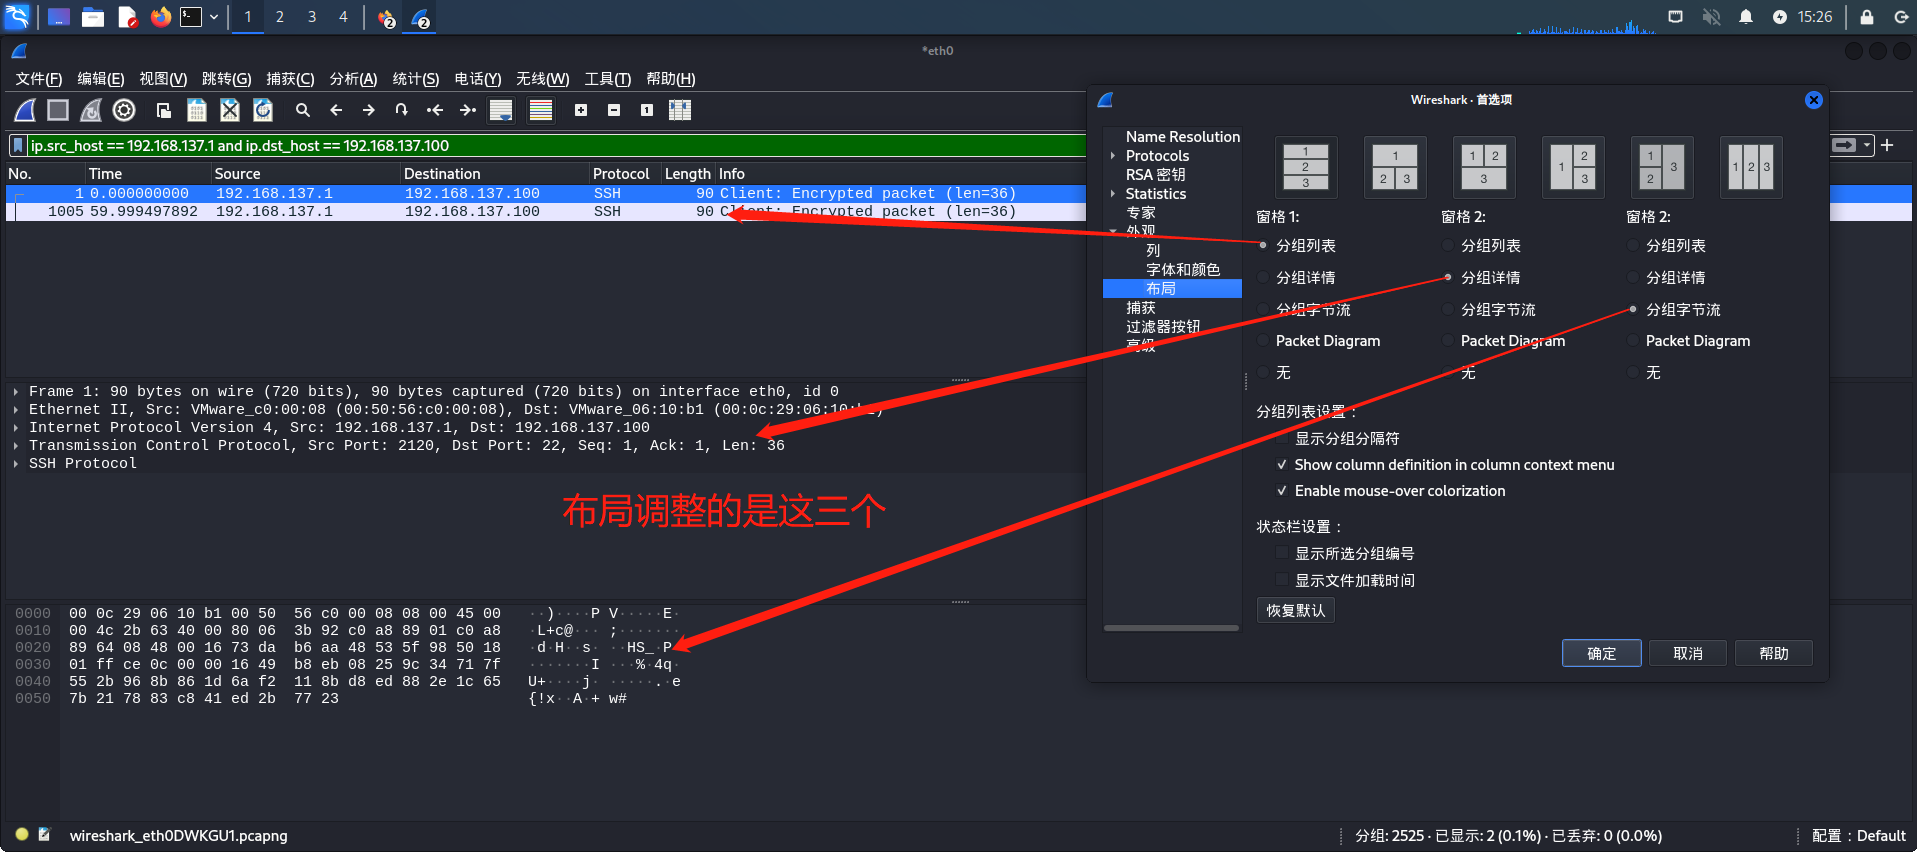Expand Frame 1 details row
Viewport: 1917px width, 852px height.
click(x=16, y=391)
